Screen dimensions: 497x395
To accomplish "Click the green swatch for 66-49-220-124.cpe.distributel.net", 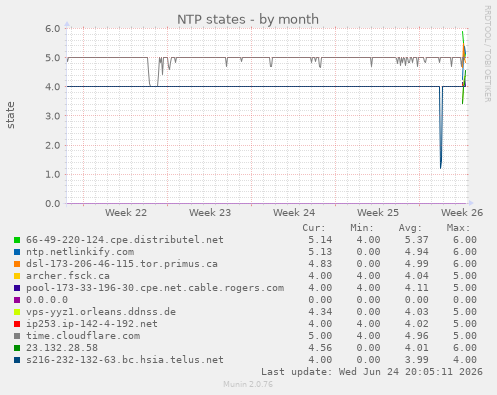I will tap(17, 240).
